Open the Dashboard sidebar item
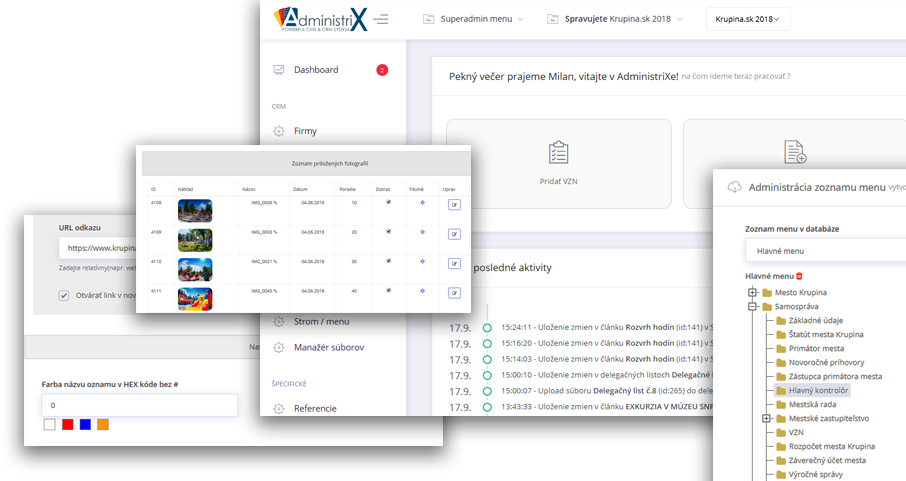Viewport: 906px width, 481px height. pyautogui.click(x=316, y=70)
